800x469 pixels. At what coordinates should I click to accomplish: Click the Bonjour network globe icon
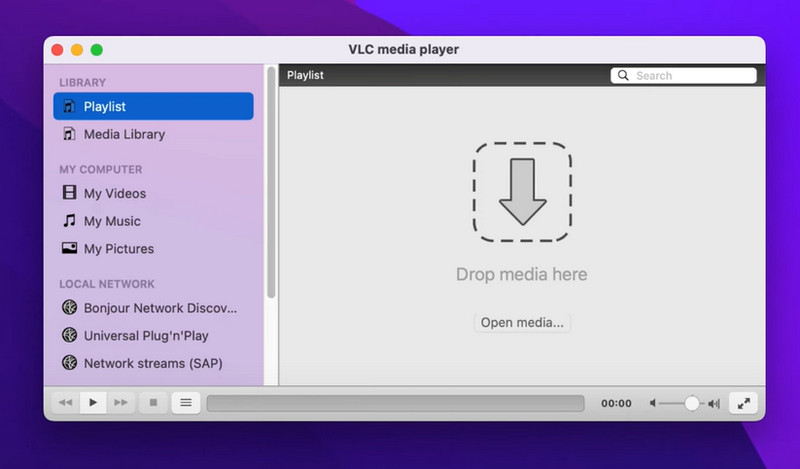pyautogui.click(x=69, y=307)
